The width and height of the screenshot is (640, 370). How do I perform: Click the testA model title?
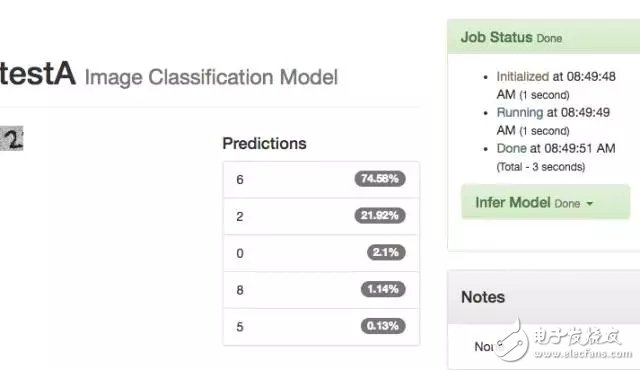coord(38,74)
